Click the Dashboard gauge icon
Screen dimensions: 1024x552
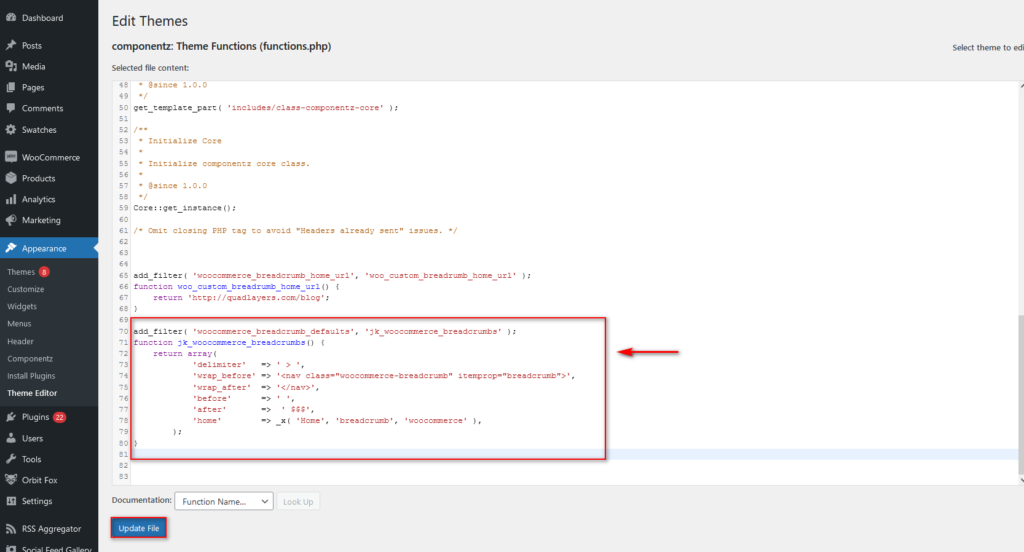click(x=11, y=18)
